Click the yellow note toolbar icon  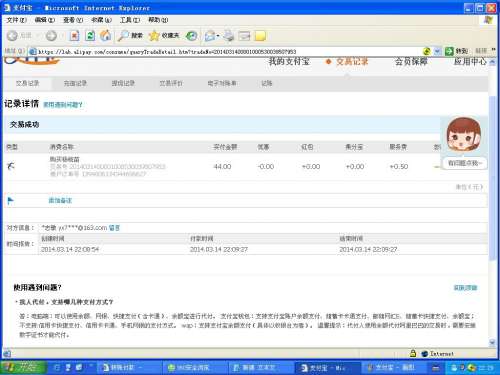coord(260,36)
